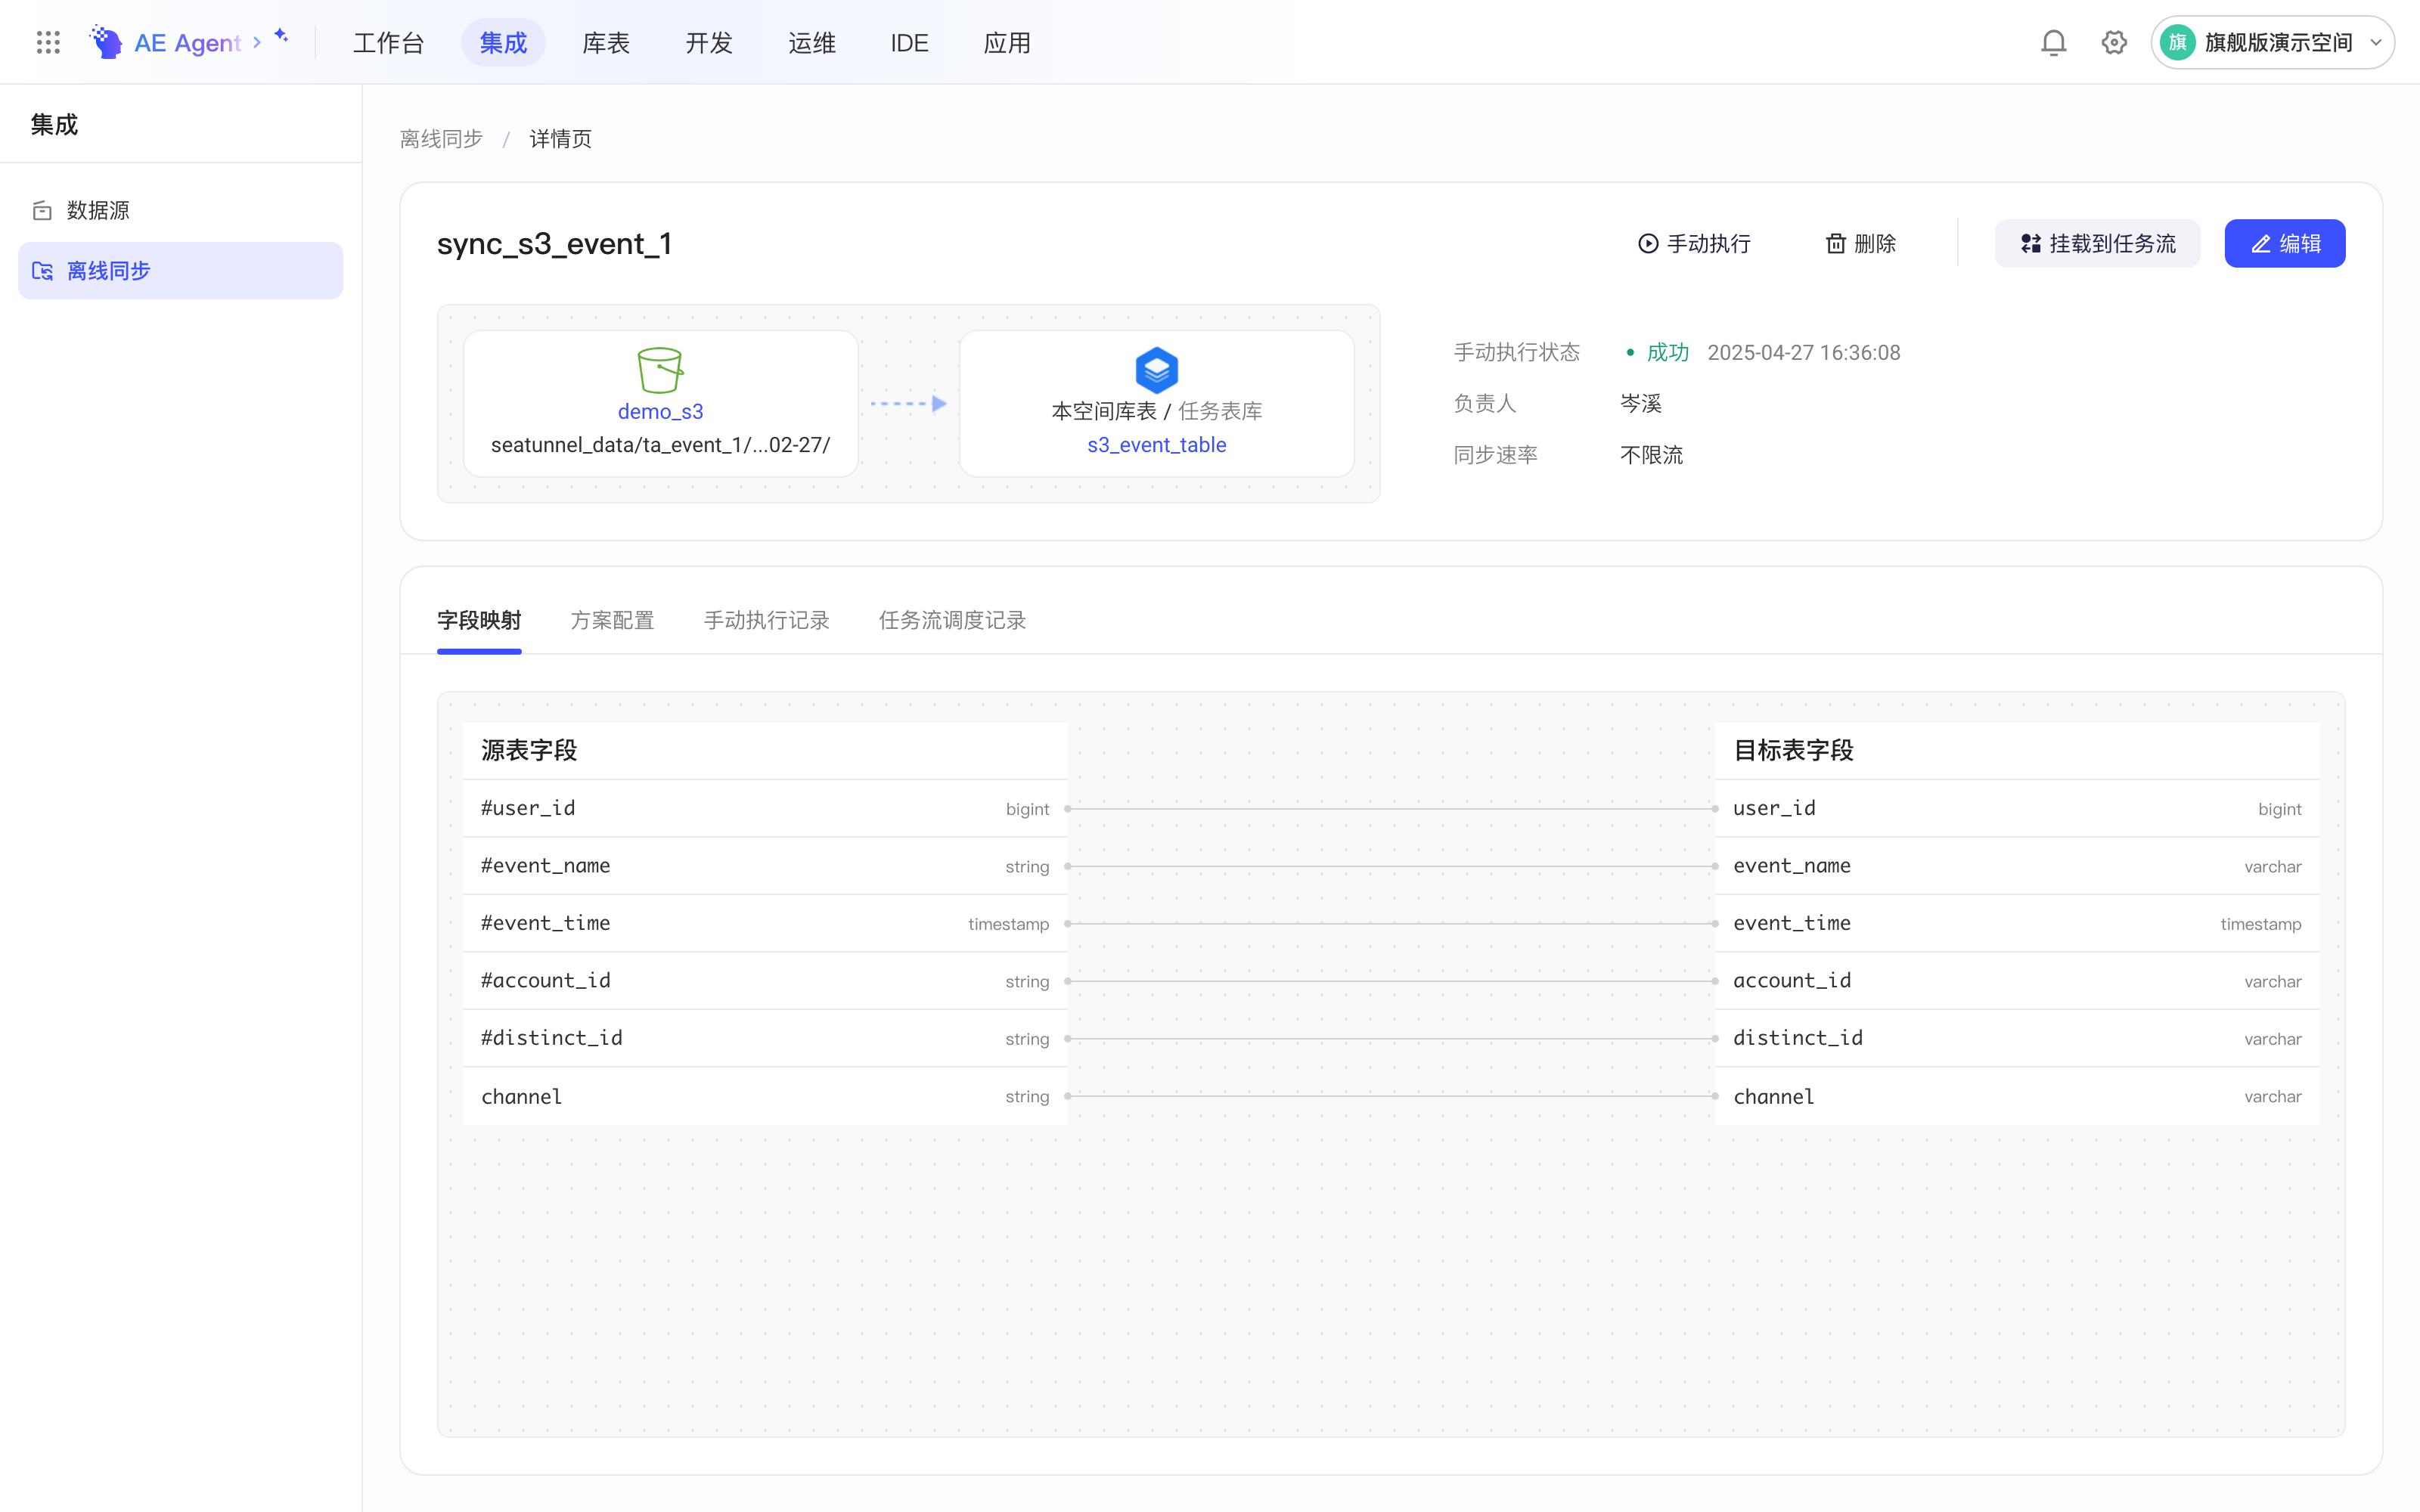2420x1512 pixels.
Task: Open the IDE menu
Action: pos(909,43)
